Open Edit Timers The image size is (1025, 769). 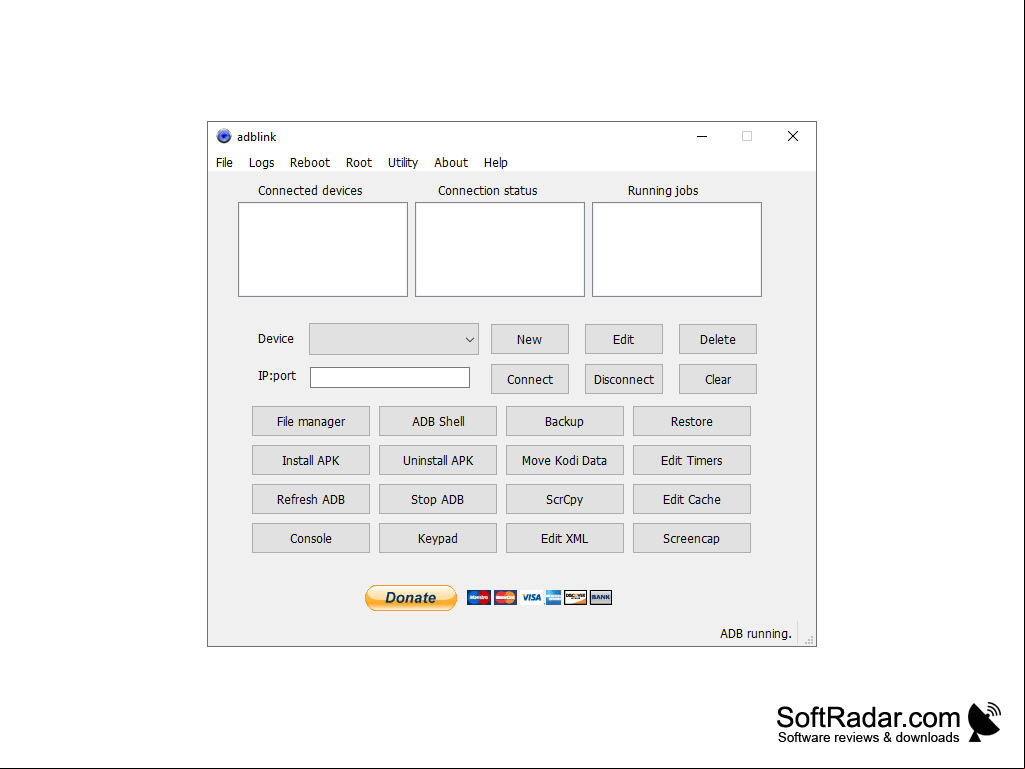(x=692, y=460)
